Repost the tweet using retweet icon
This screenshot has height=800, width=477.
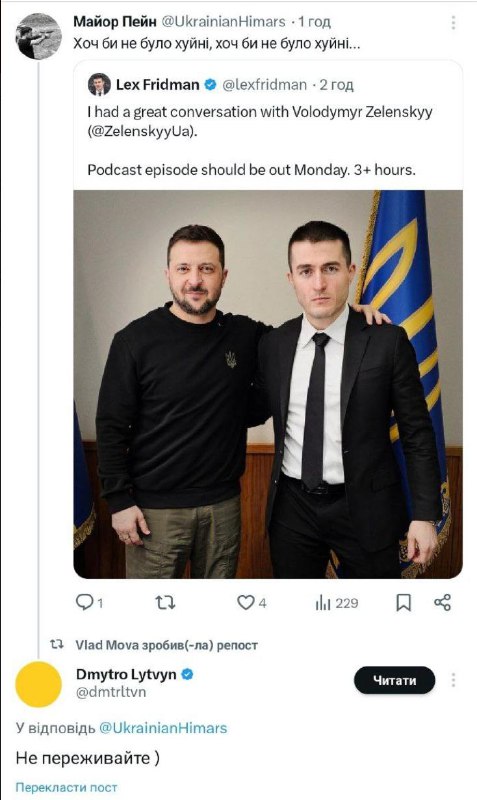point(165,603)
